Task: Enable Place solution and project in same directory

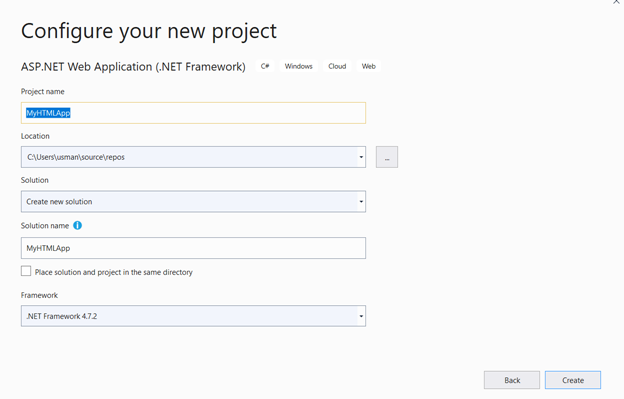Action: click(26, 271)
